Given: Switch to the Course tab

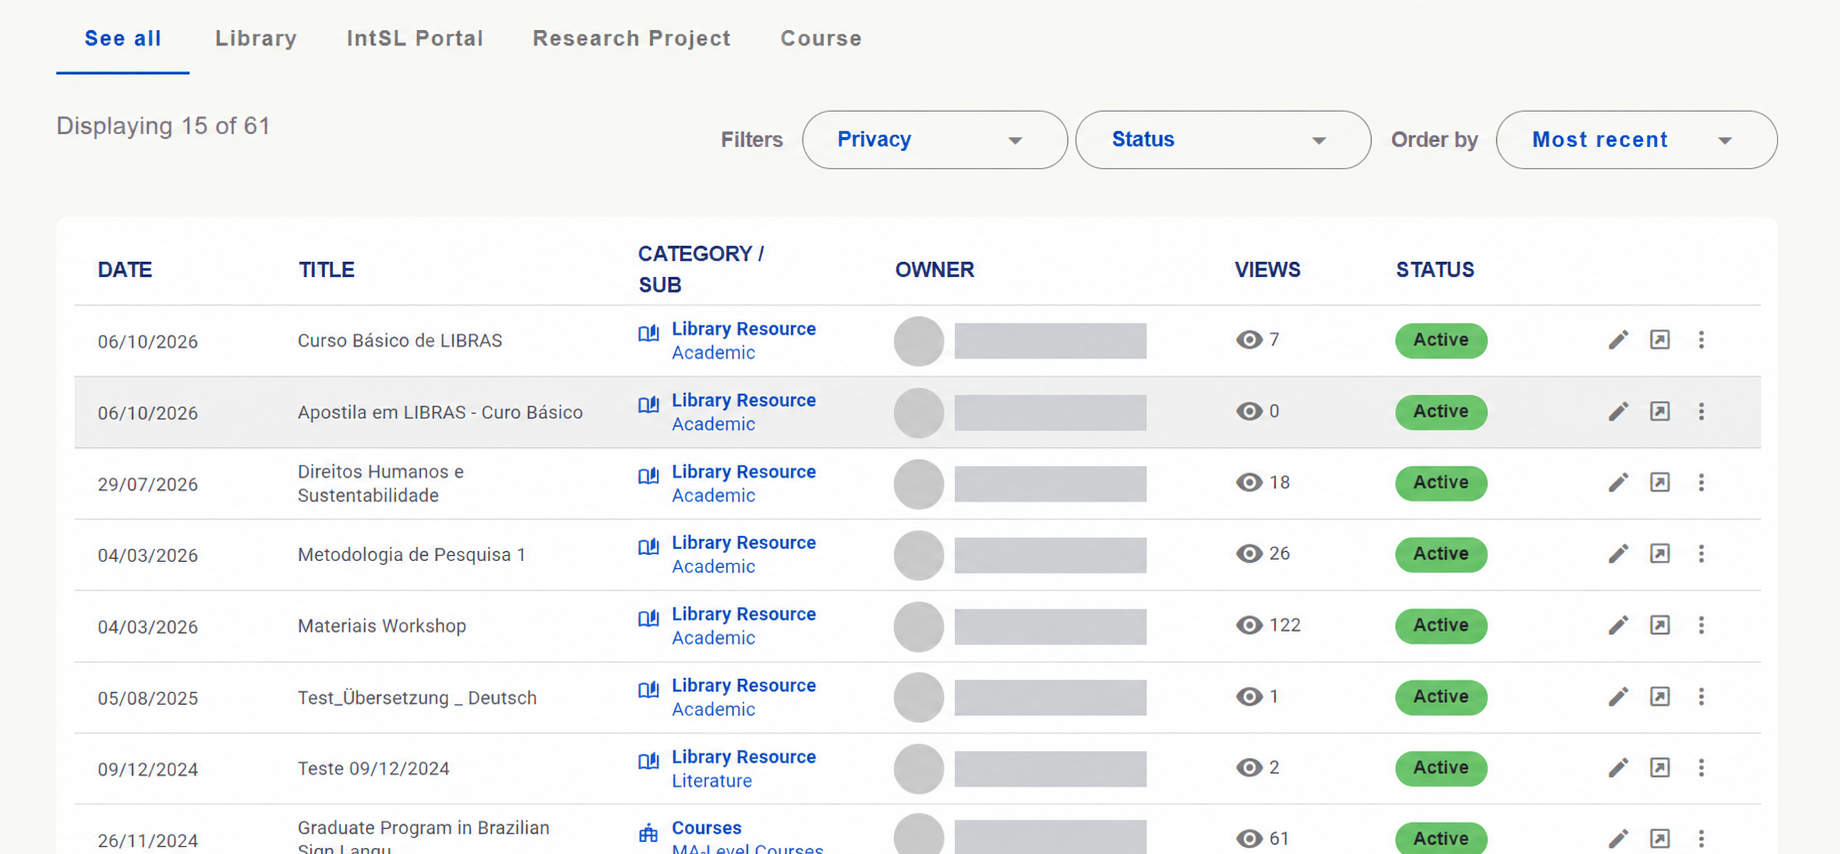Looking at the screenshot, I should (821, 38).
